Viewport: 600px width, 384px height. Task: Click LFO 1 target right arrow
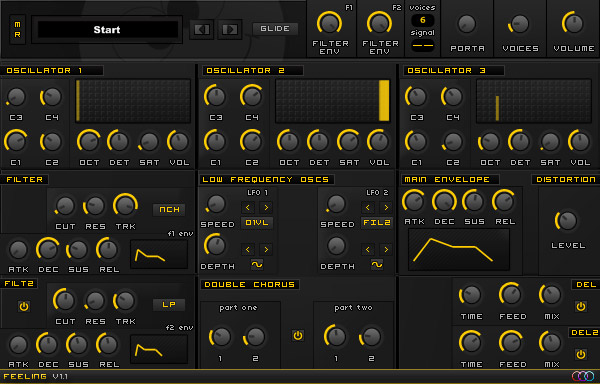pos(266,208)
